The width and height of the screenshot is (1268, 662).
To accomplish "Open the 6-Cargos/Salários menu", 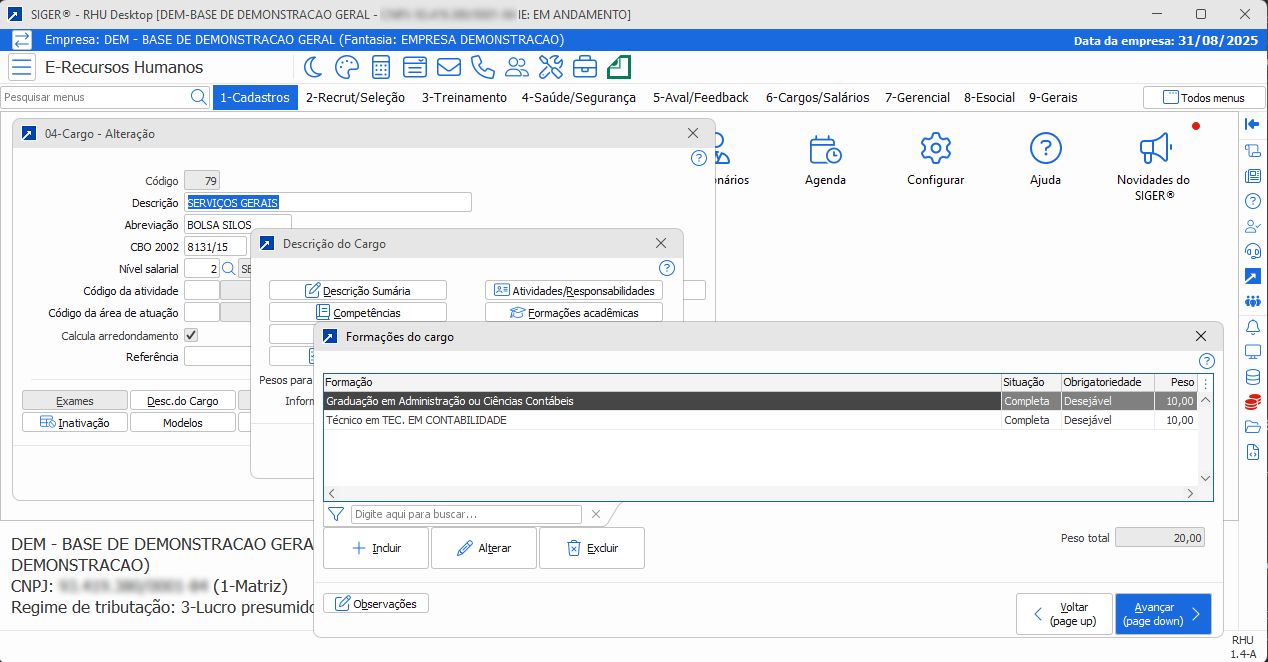I will point(817,98).
